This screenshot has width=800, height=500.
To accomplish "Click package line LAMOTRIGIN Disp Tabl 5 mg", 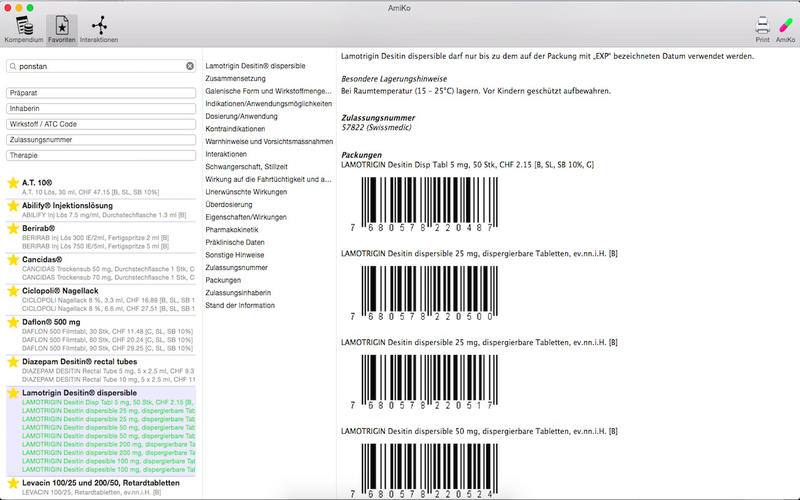I will tap(467, 165).
